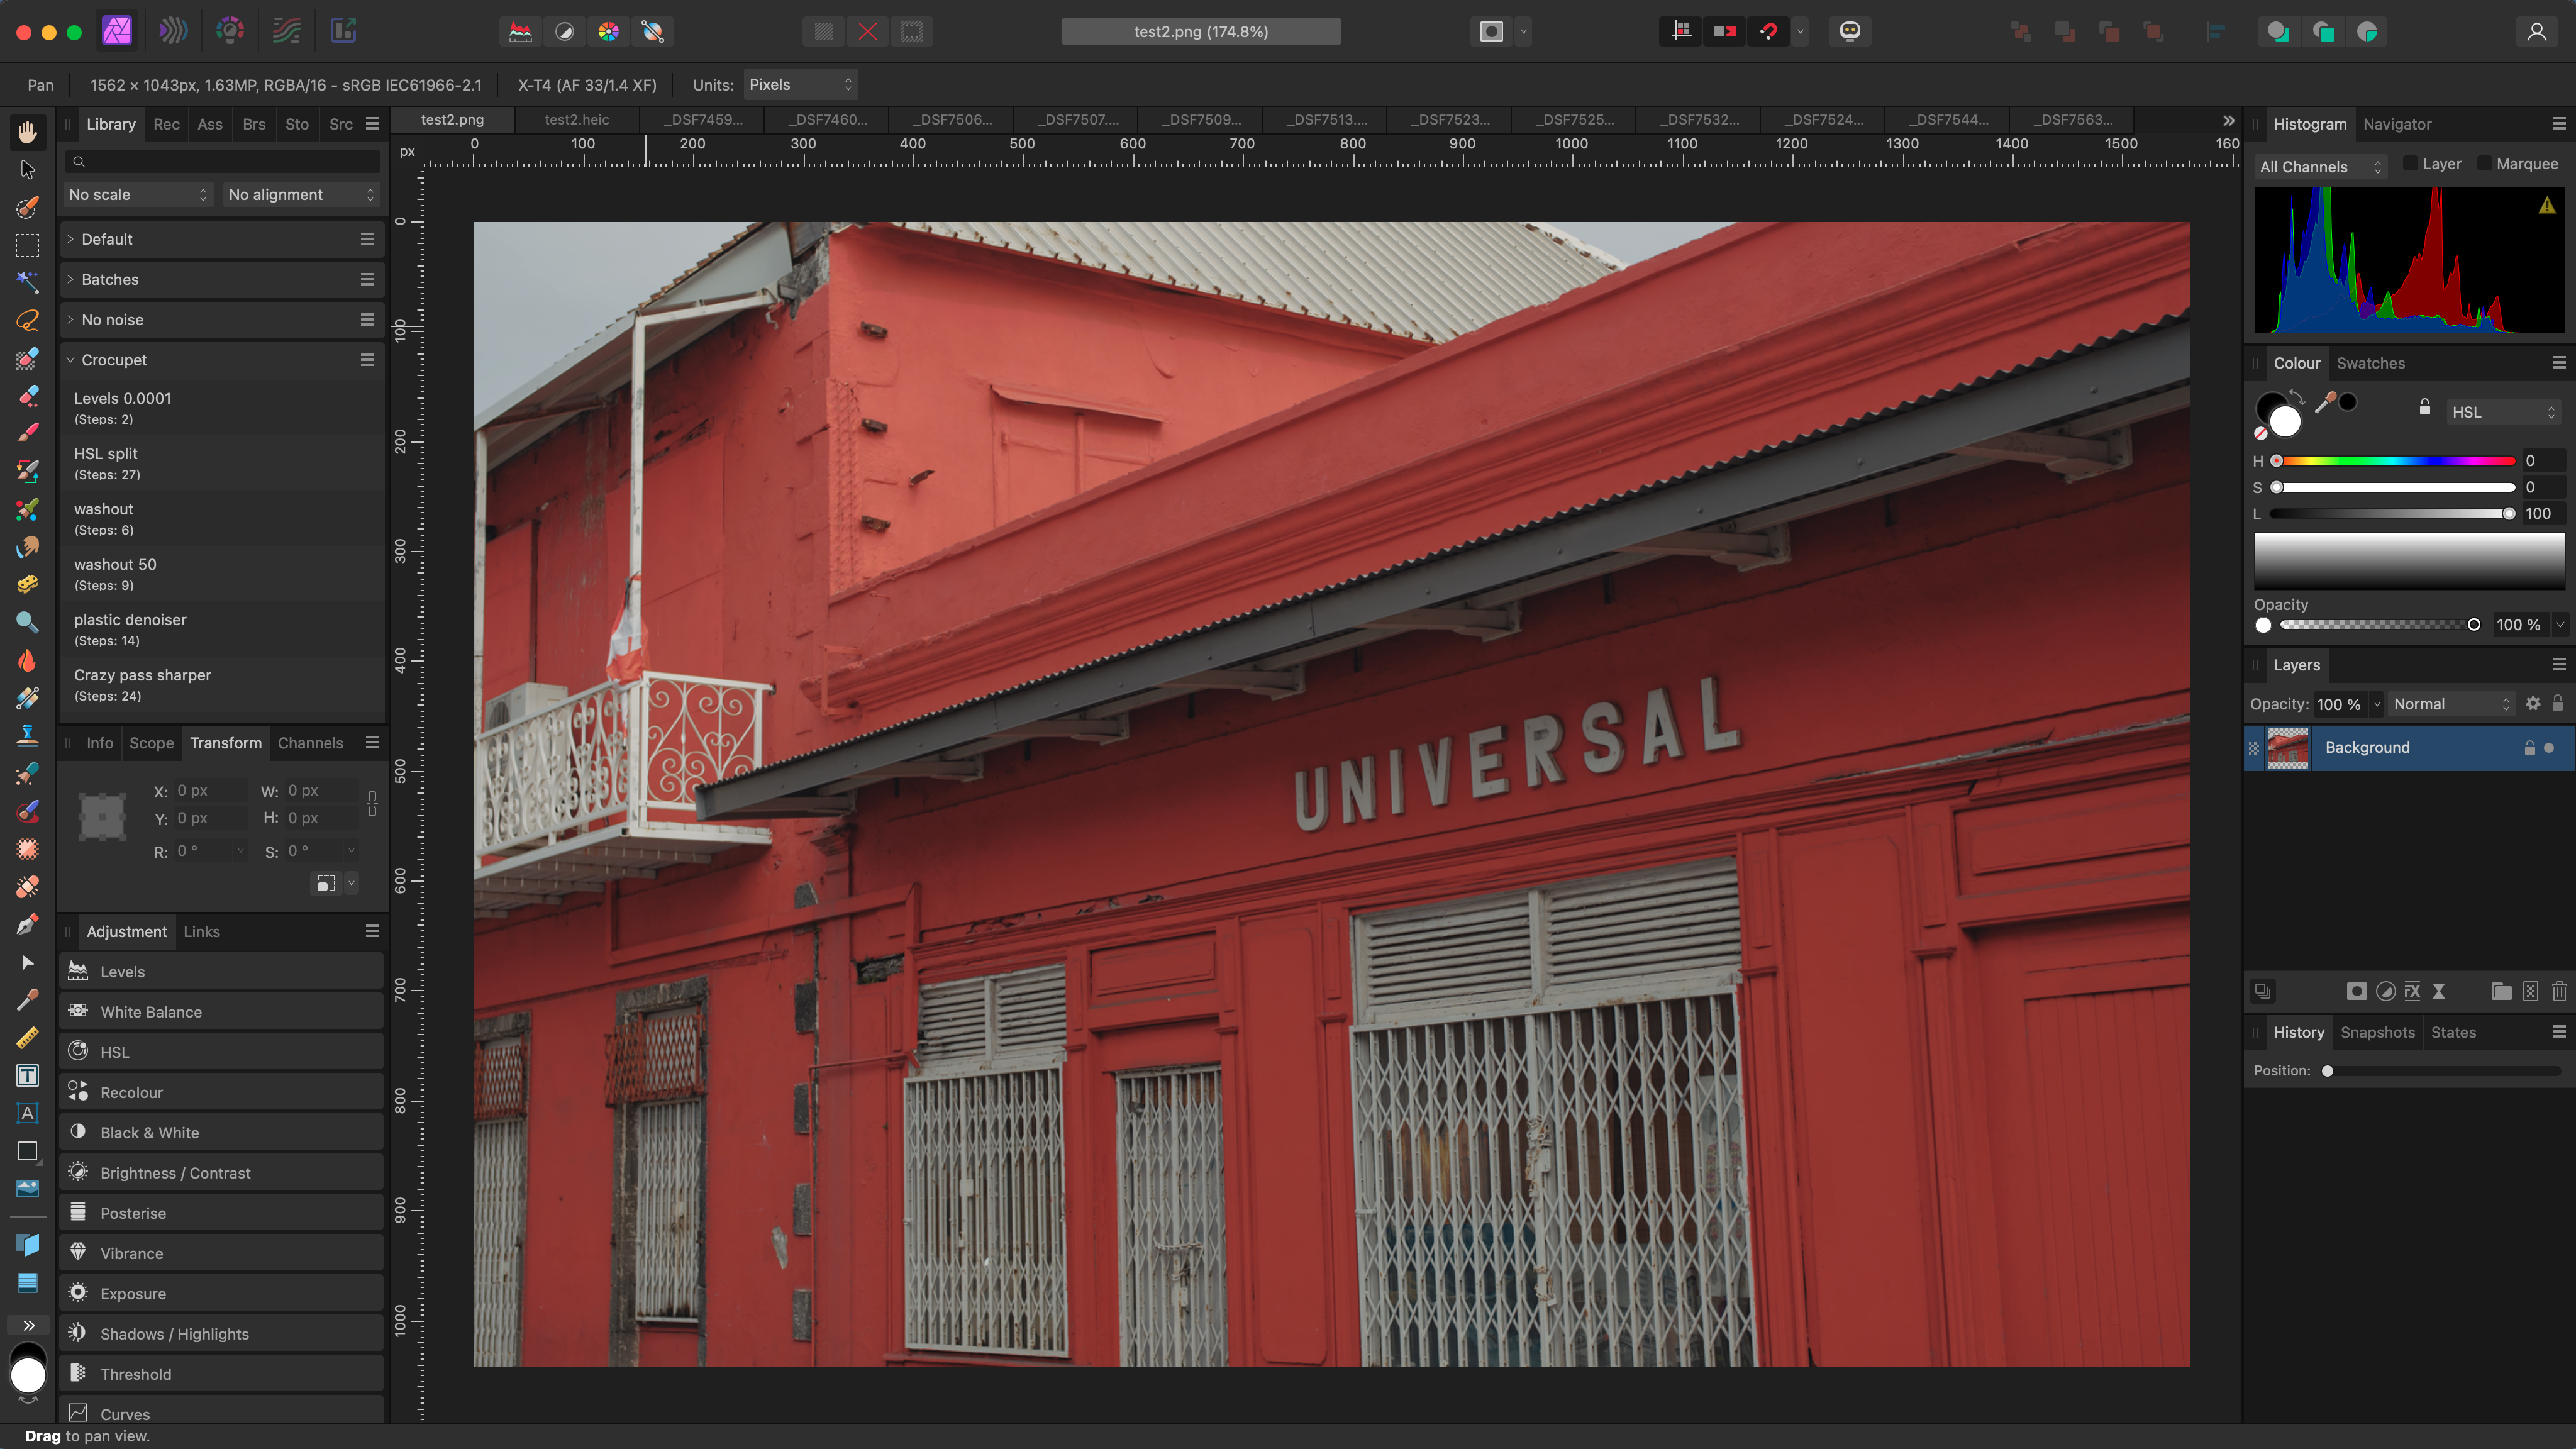Run the Crazy pass sharper macro
This screenshot has width=2576, height=1449.
pos(221,684)
